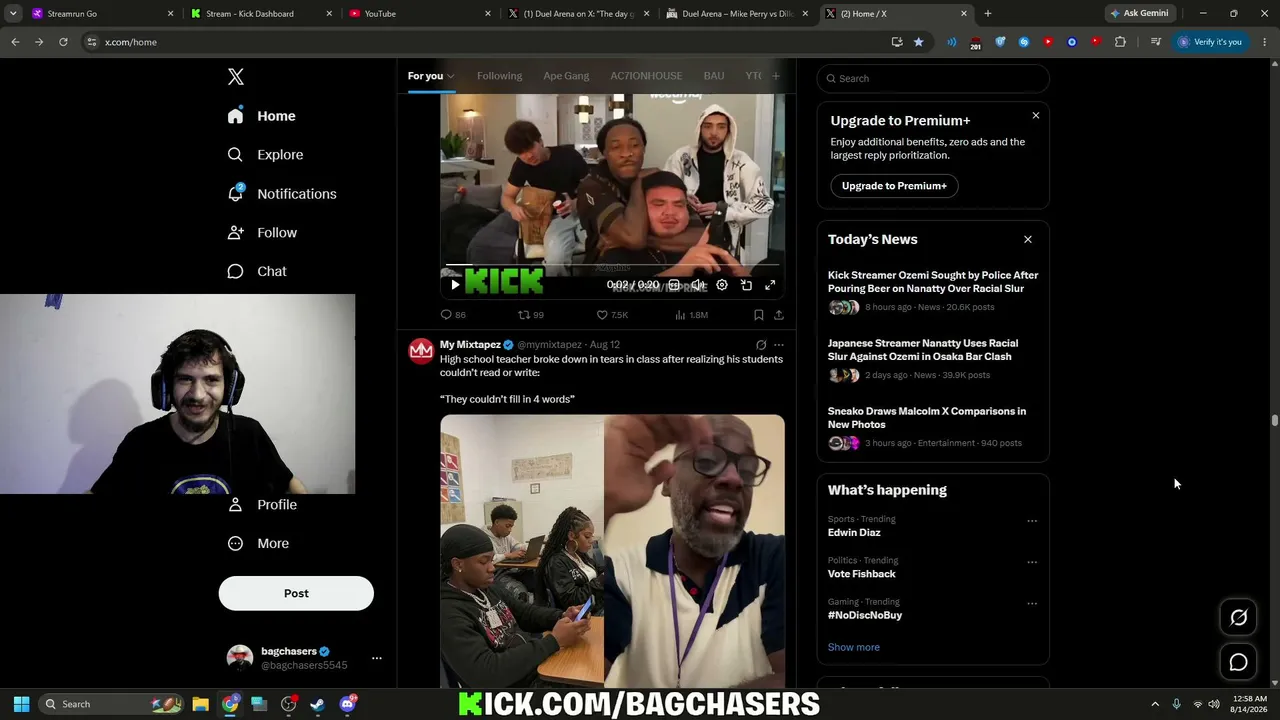Open Chrome media controls icon
The image size is (1280, 720).
coord(1156,42)
